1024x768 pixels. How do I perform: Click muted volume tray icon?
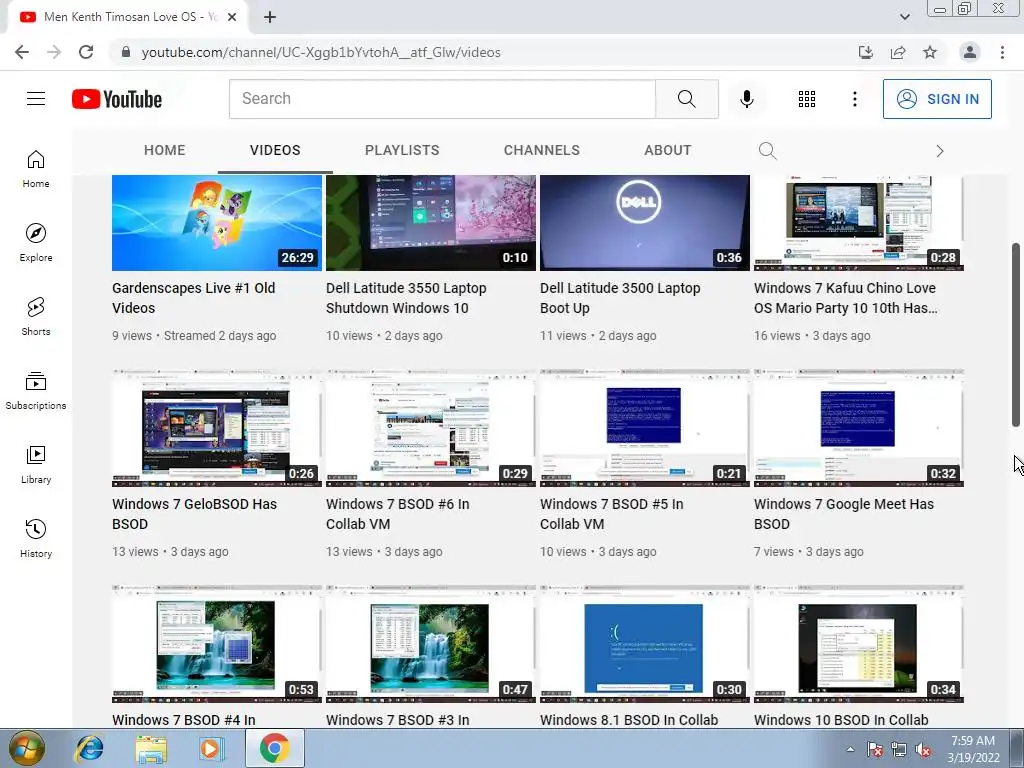coord(923,750)
